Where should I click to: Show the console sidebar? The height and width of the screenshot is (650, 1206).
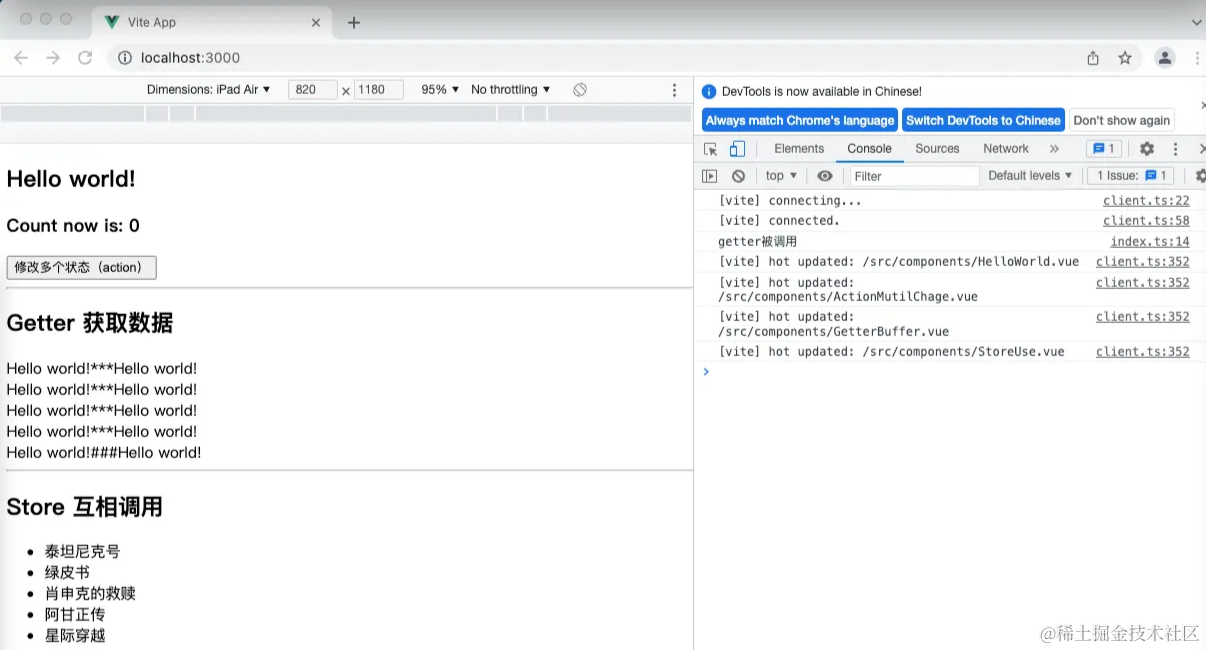pos(709,176)
